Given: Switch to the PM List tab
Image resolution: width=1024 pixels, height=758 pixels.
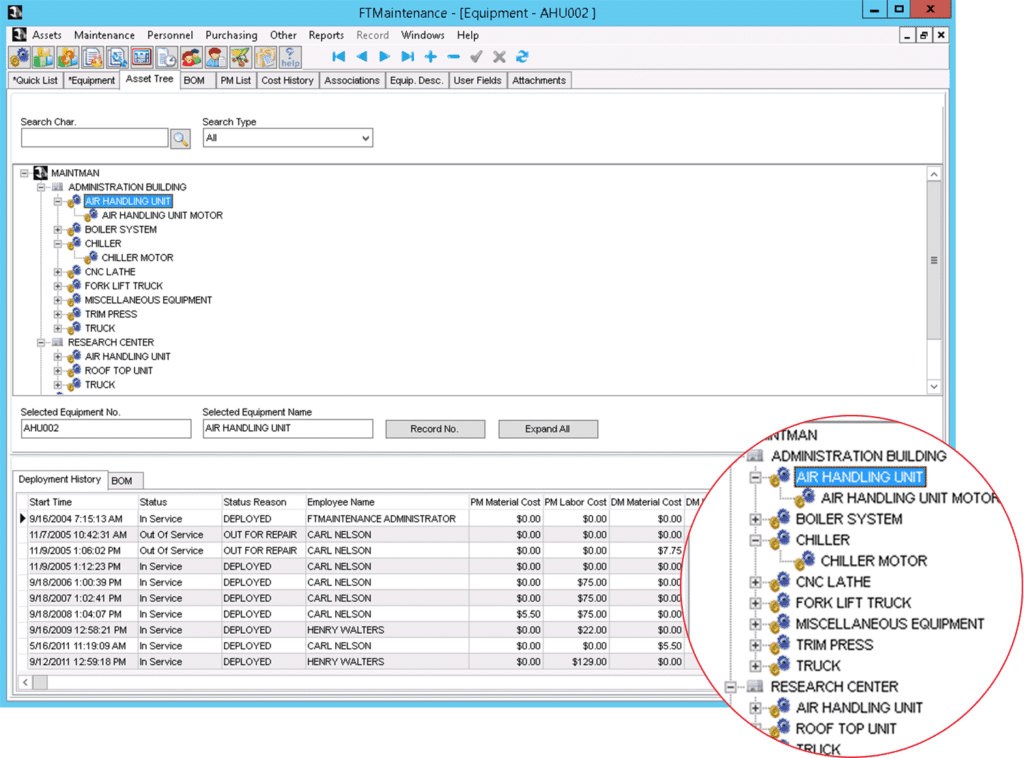Looking at the screenshot, I should (x=235, y=80).
